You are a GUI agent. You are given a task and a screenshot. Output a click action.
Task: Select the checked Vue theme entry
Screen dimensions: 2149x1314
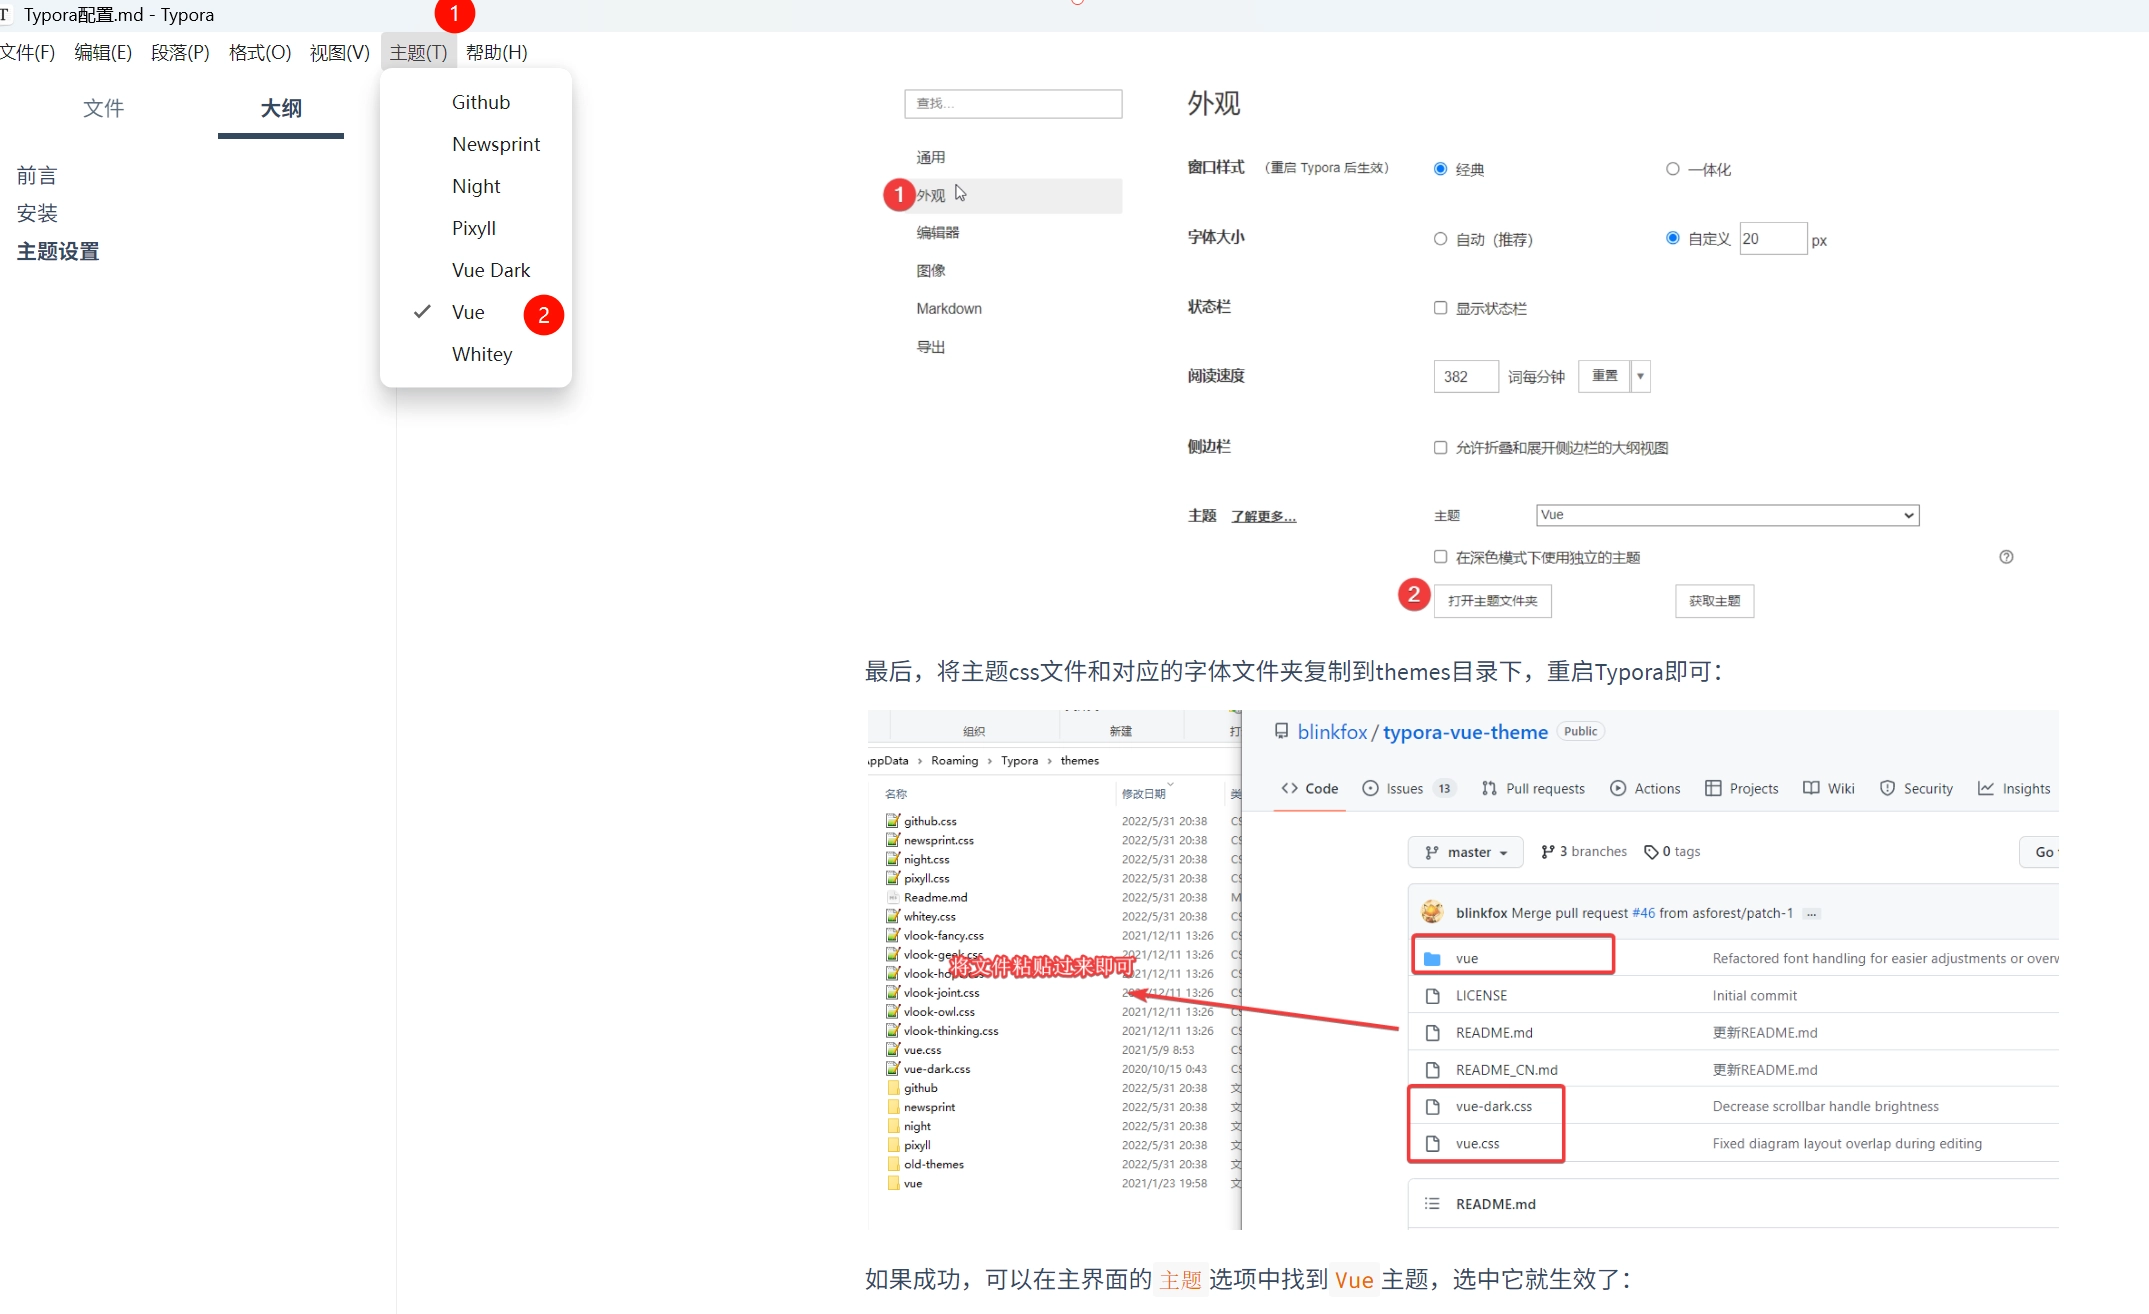pyautogui.click(x=468, y=312)
